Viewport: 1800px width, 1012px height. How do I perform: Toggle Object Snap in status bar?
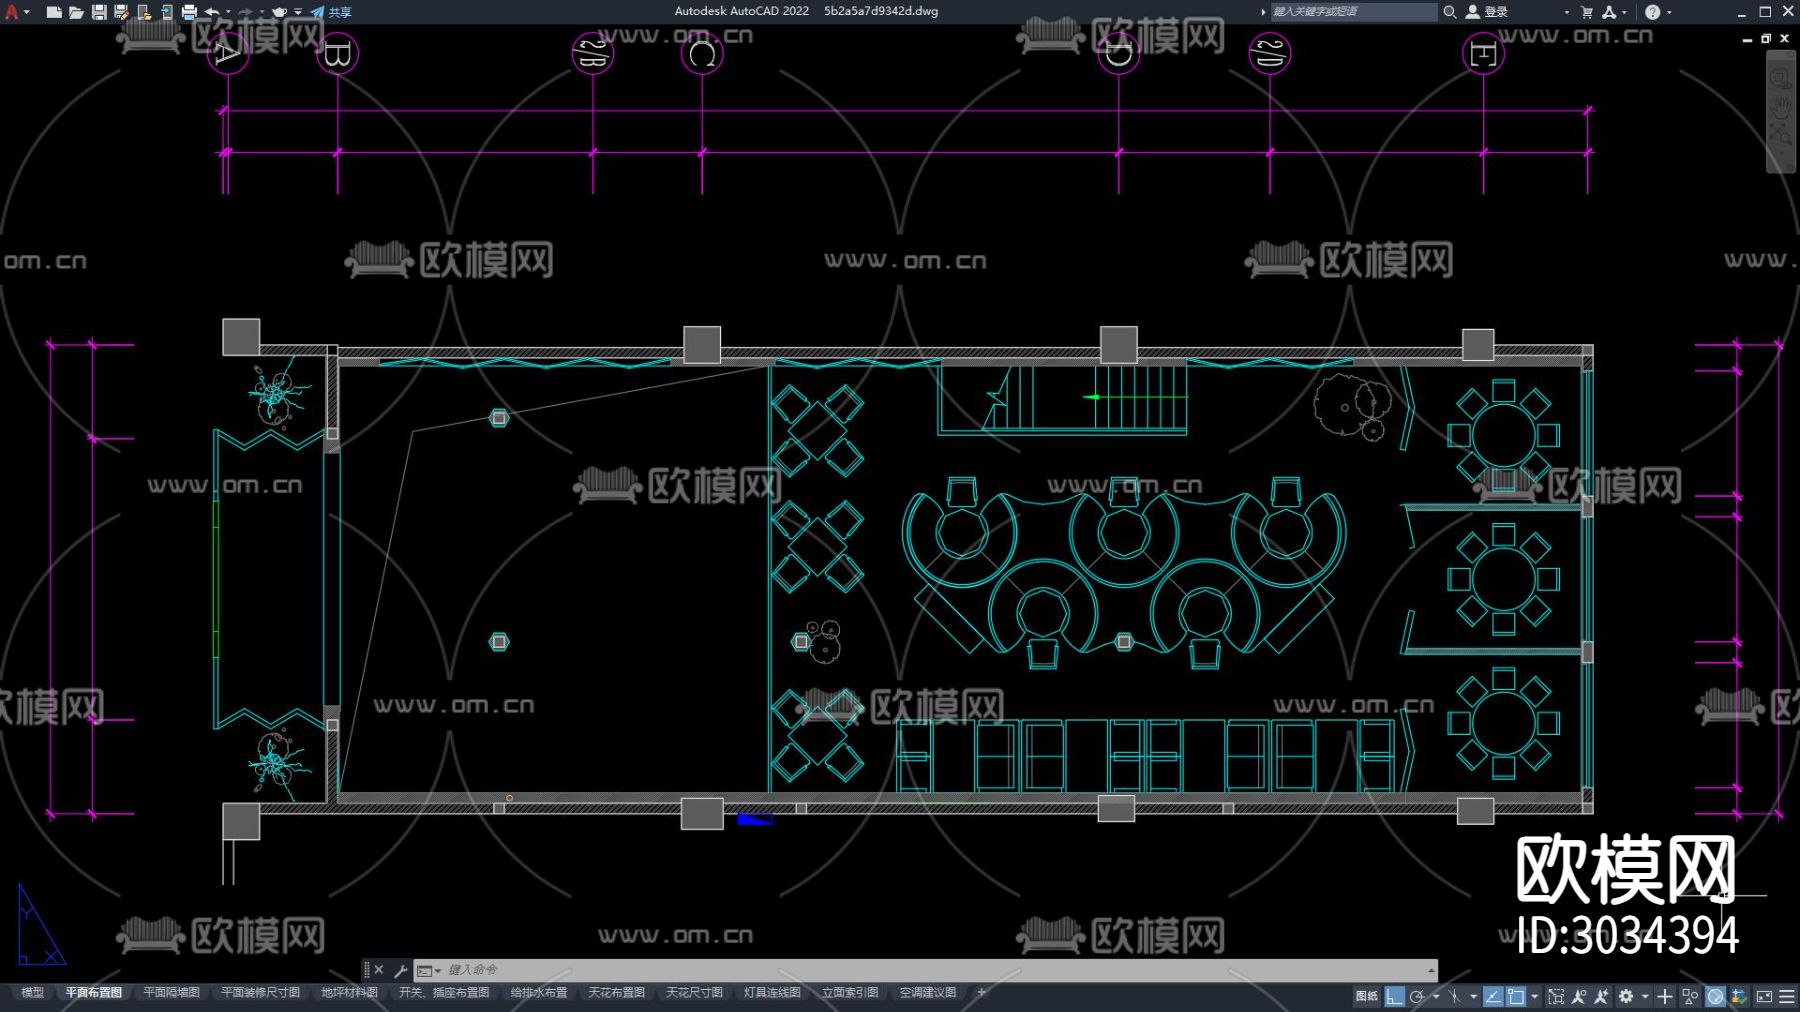(1516, 996)
